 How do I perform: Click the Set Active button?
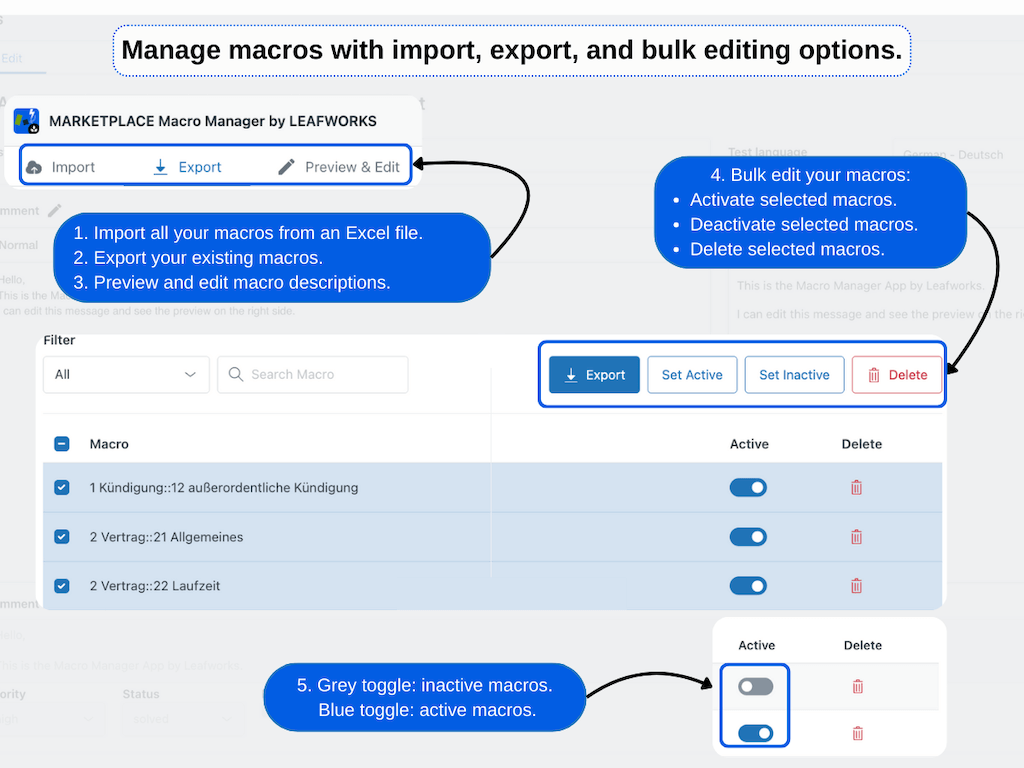(x=692, y=374)
